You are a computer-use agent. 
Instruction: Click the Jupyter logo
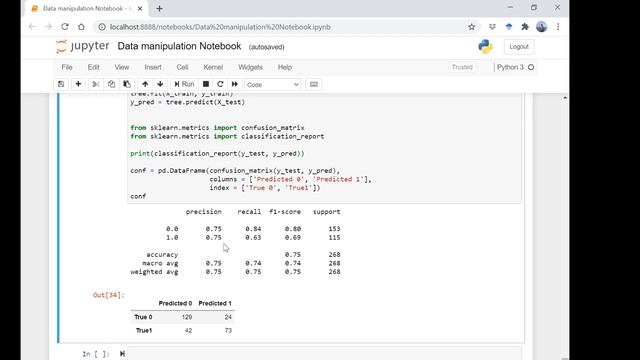tap(83, 46)
